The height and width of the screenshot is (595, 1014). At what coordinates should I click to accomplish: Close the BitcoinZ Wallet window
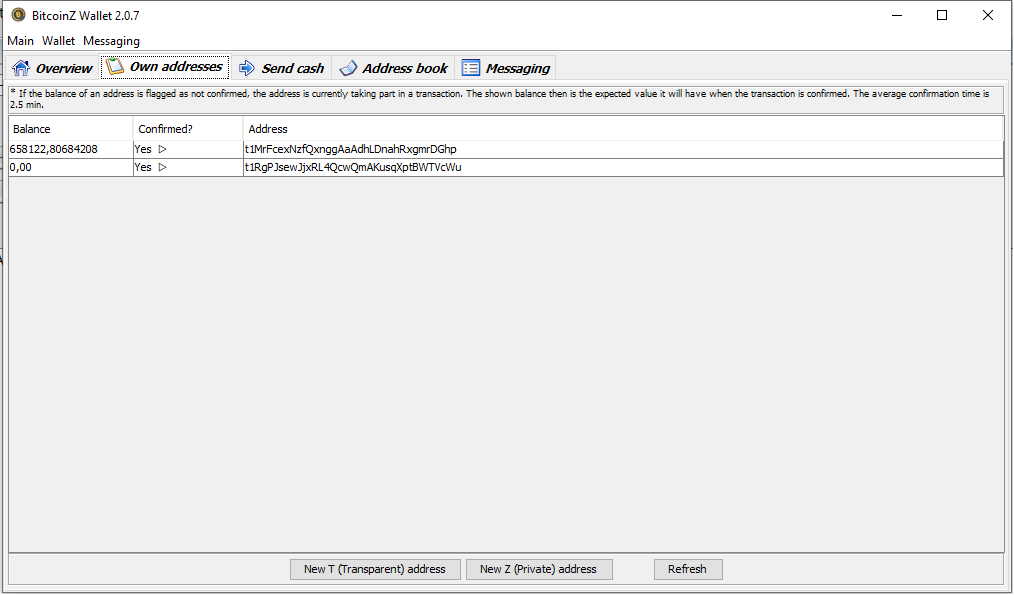[987, 15]
